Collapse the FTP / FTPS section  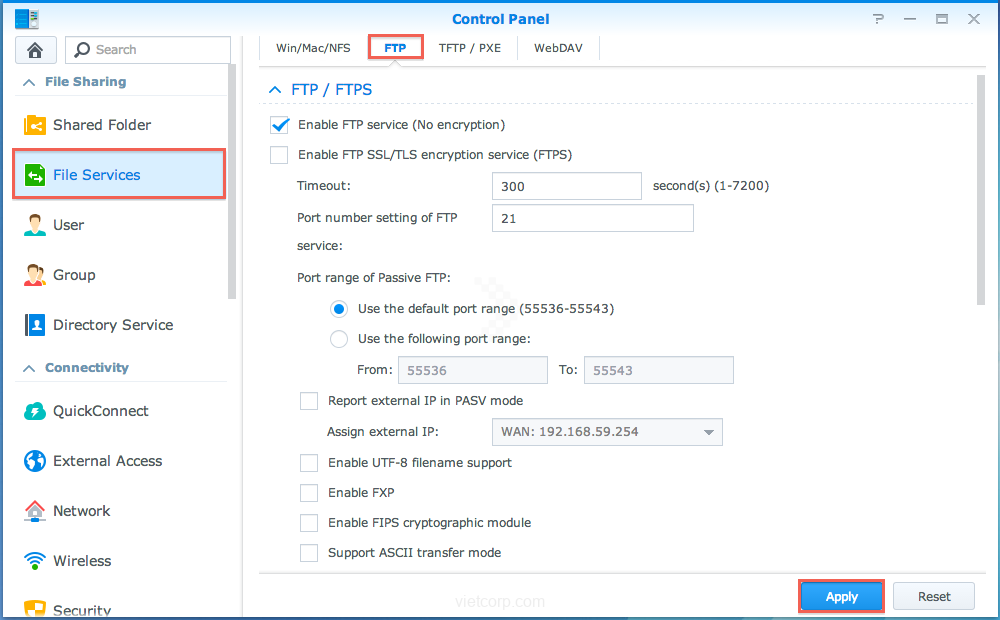pyautogui.click(x=274, y=90)
